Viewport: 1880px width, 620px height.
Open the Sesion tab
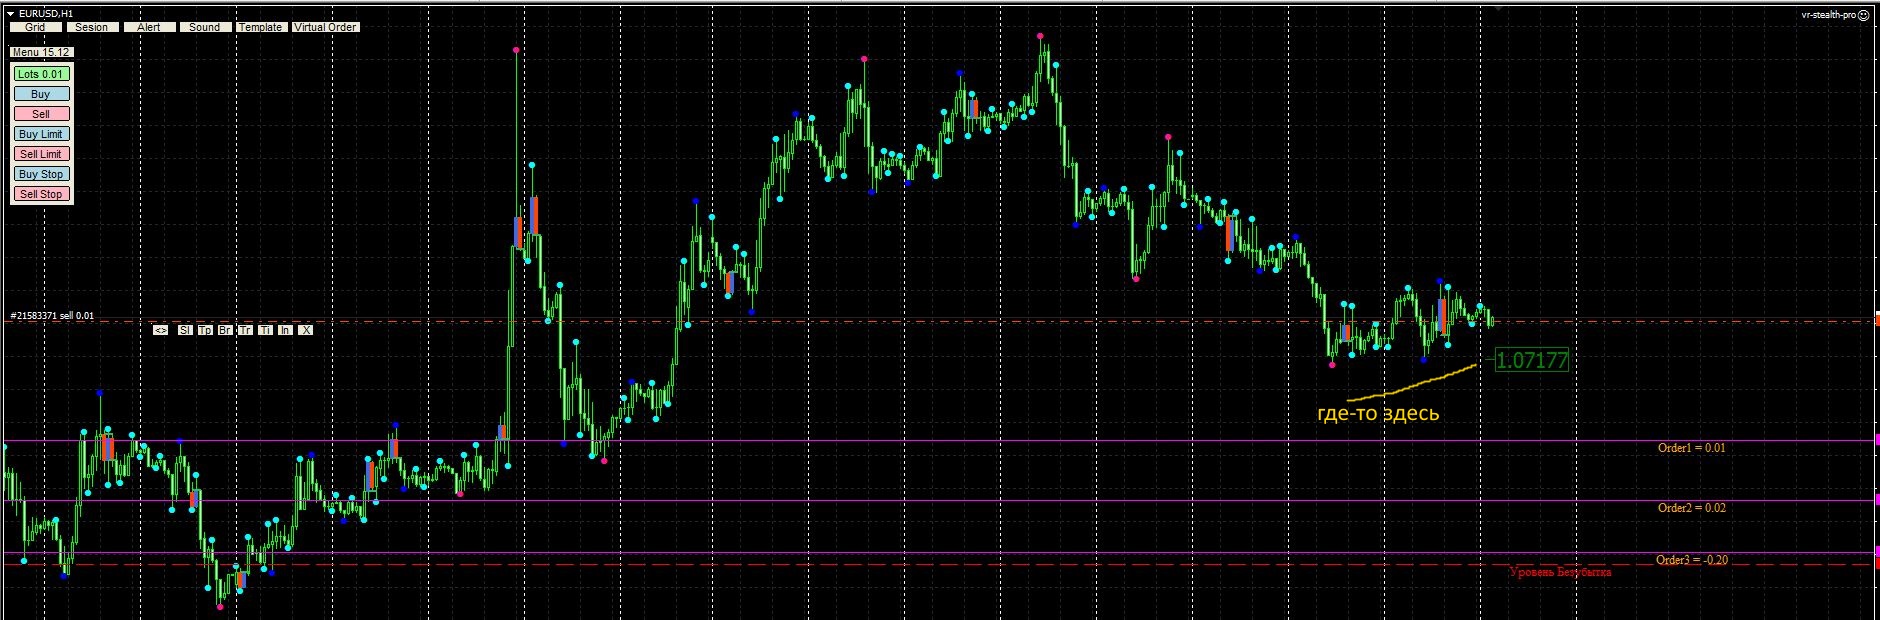pos(92,27)
